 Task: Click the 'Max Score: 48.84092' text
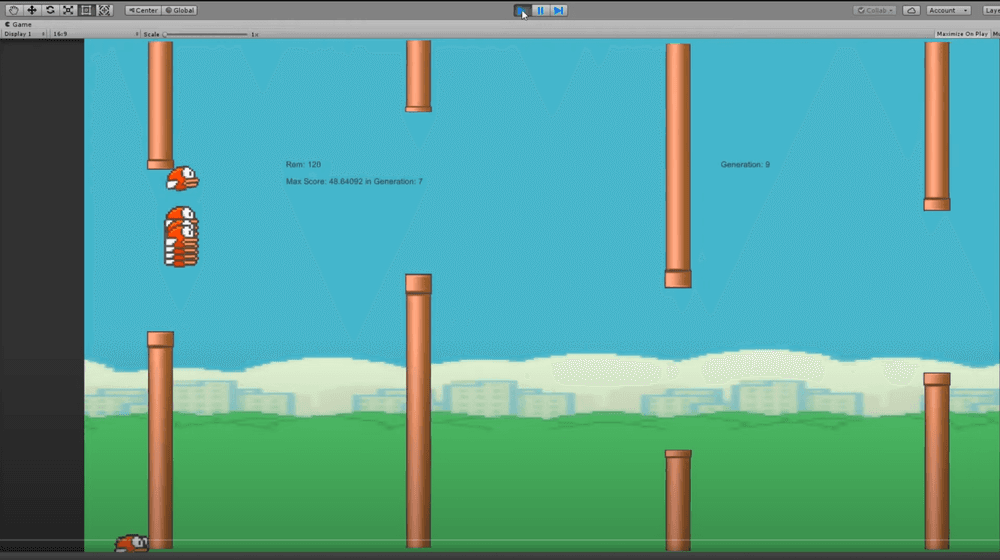[x=325, y=182]
